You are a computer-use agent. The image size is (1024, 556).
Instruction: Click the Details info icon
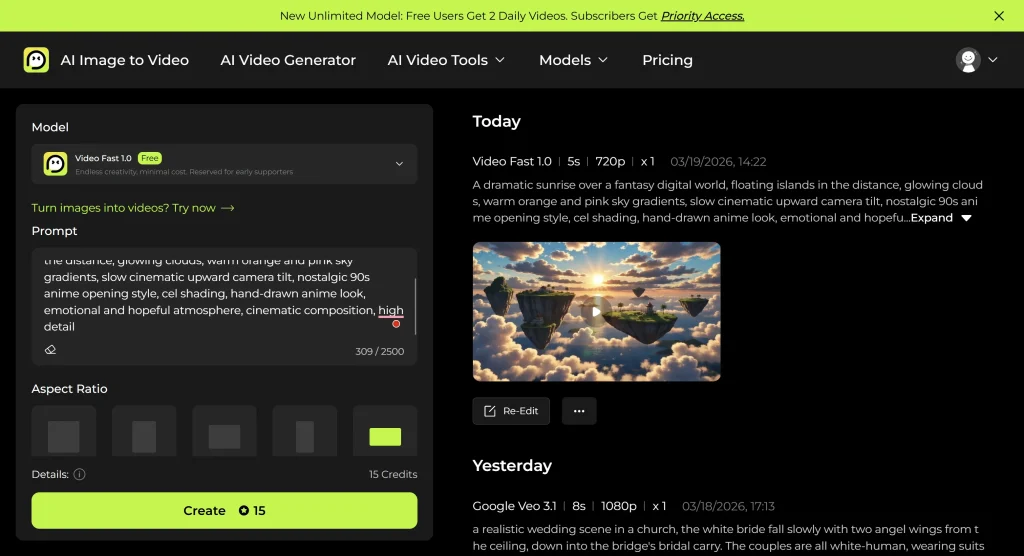coord(80,474)
